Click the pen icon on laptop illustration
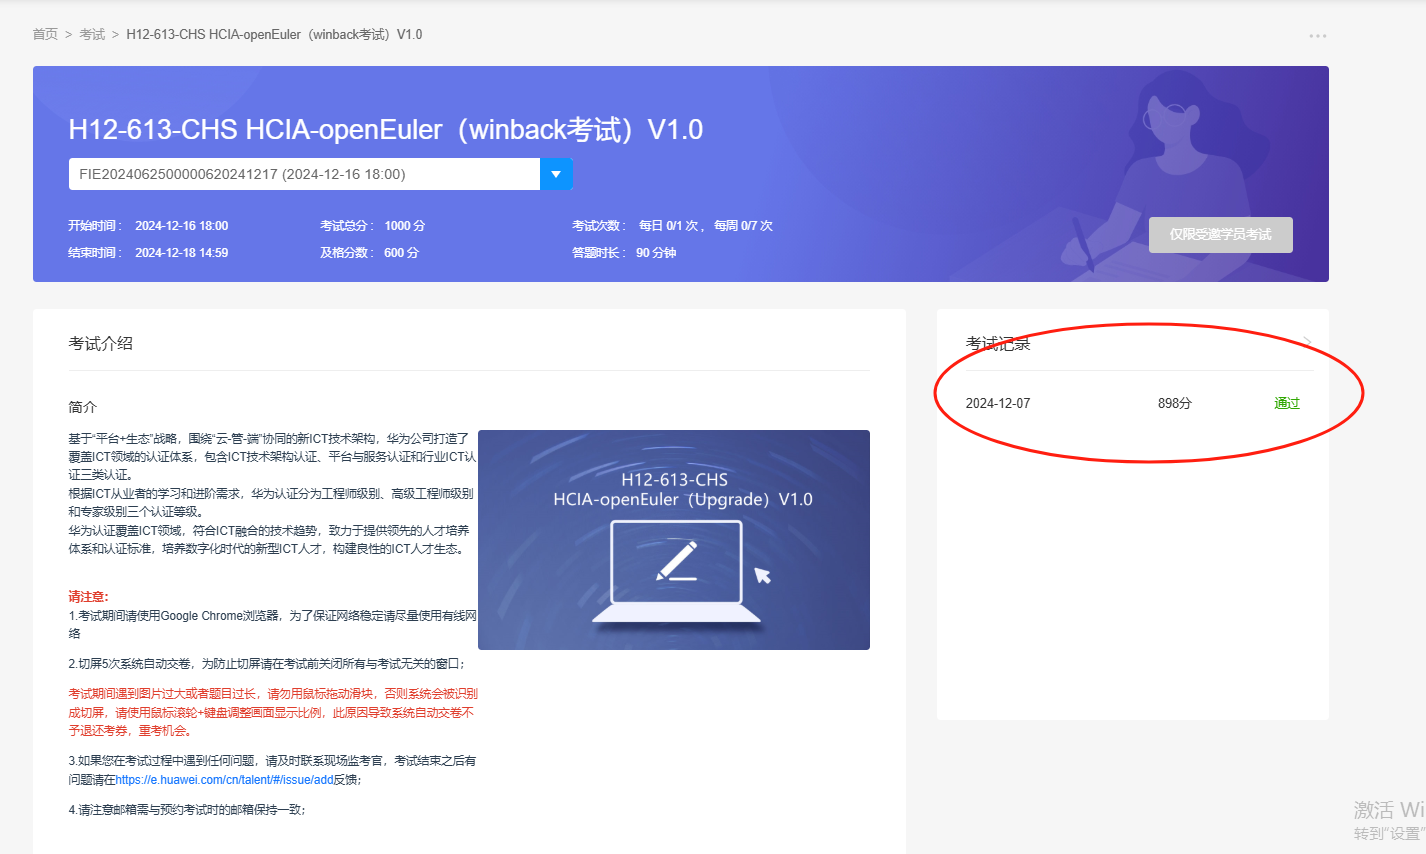 (677, 561)
